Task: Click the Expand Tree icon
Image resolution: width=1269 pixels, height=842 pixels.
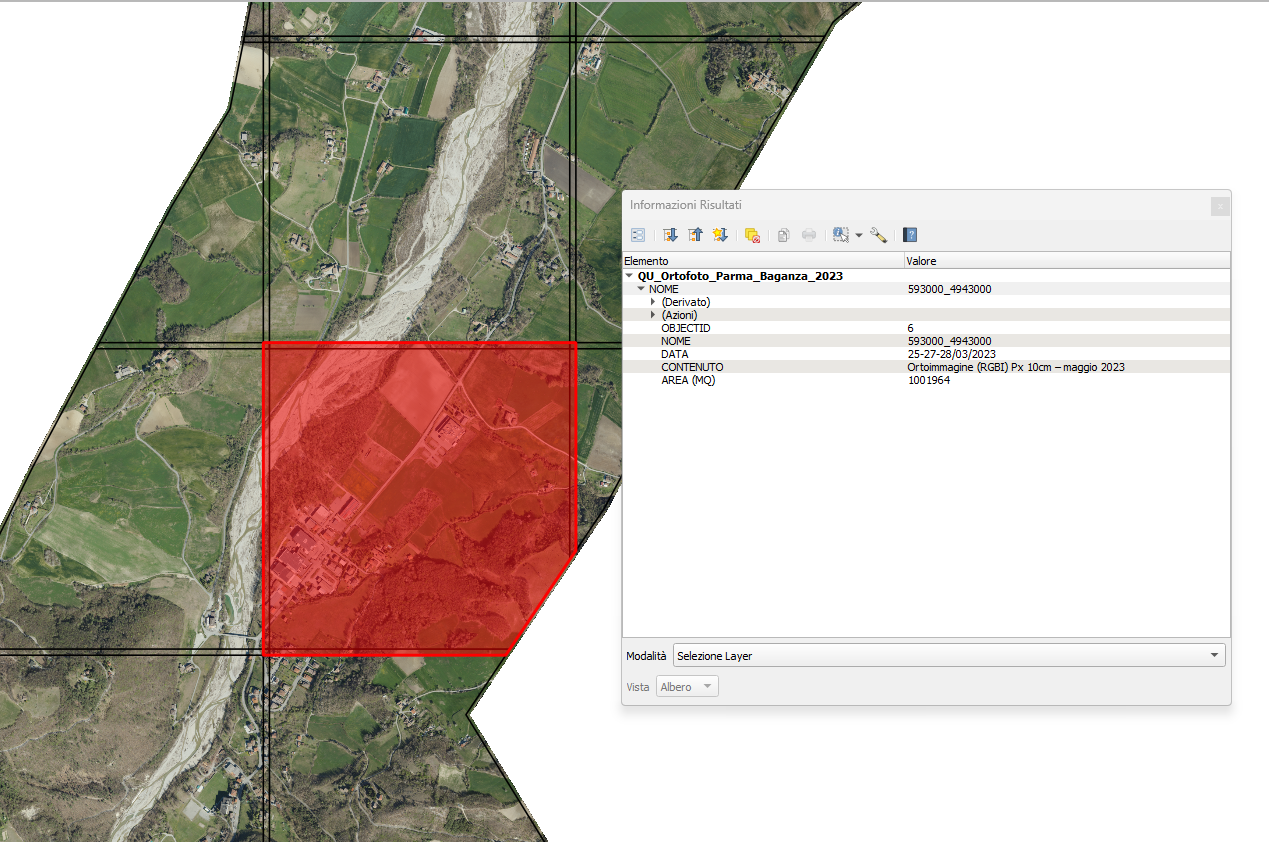Action: pos(670,235)
